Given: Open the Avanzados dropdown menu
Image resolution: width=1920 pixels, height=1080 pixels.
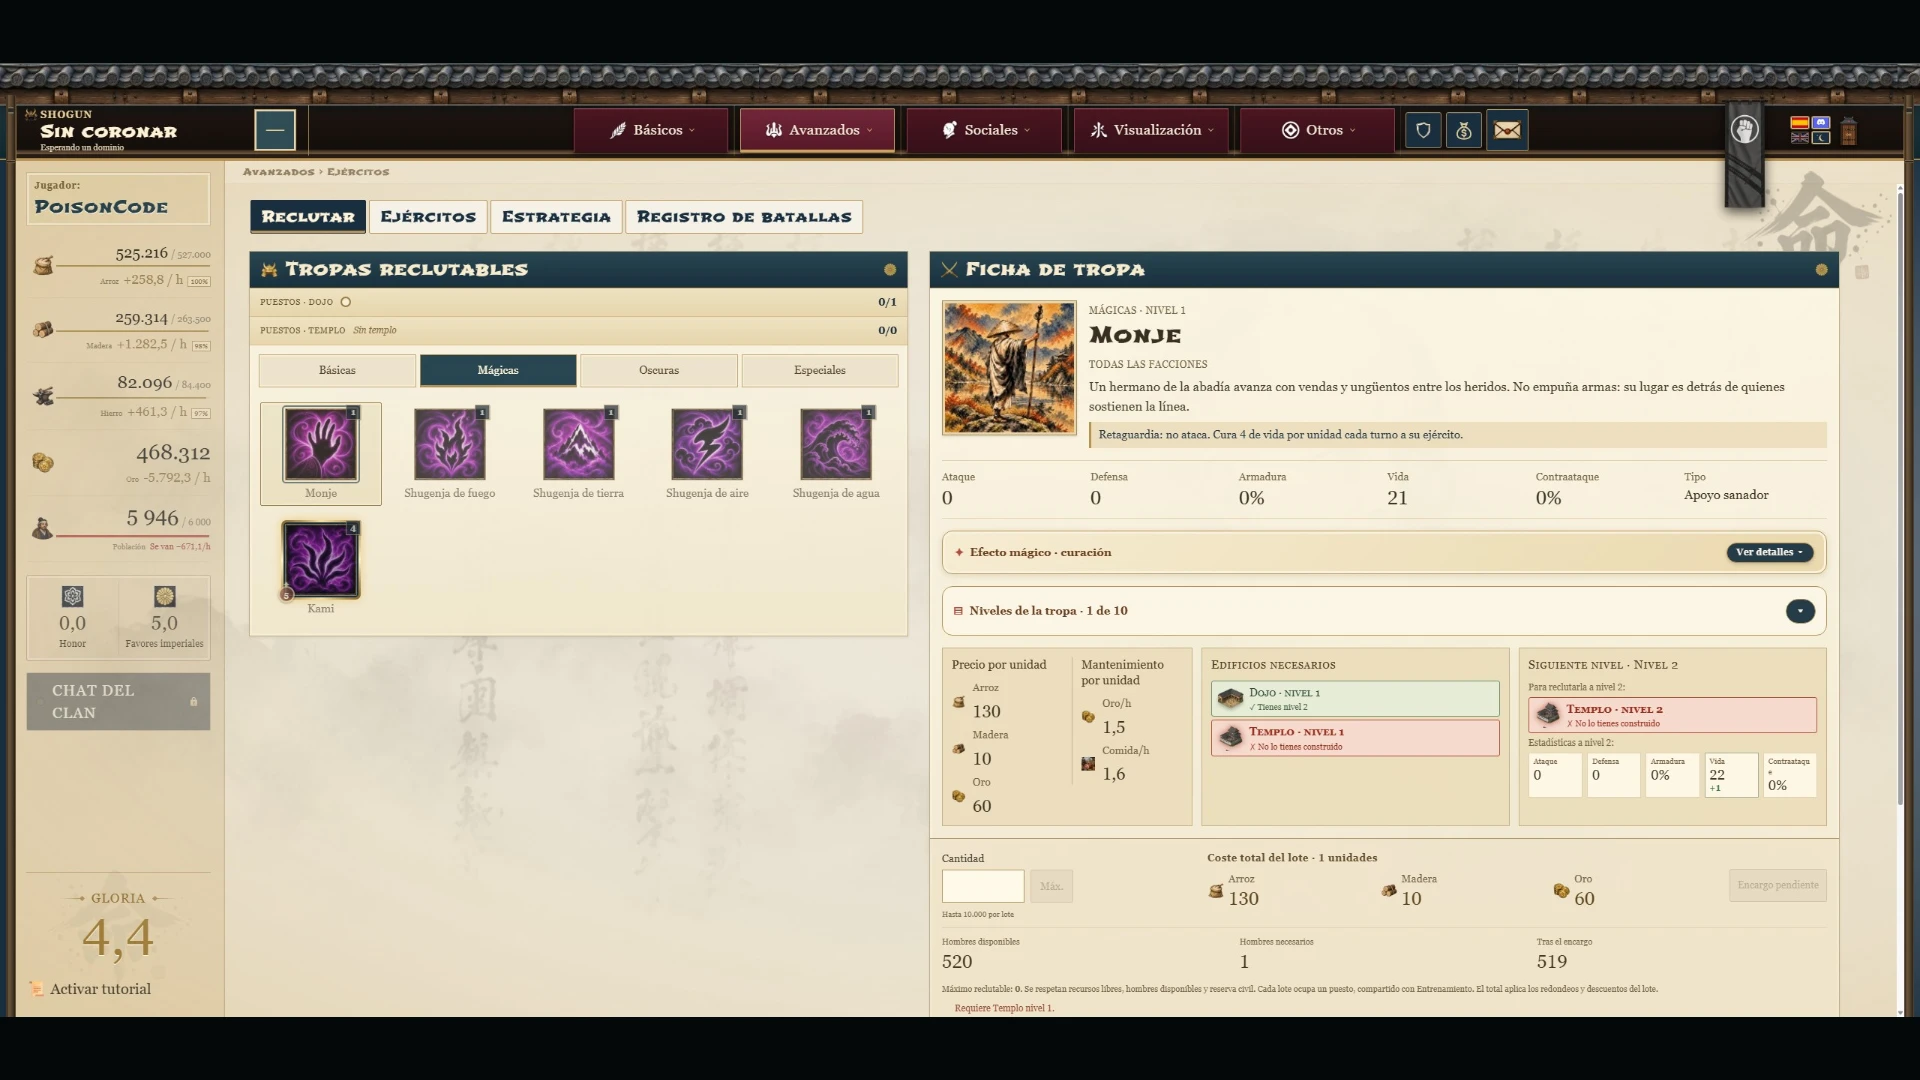Looking at the screenshot, I should click(817, 130).
